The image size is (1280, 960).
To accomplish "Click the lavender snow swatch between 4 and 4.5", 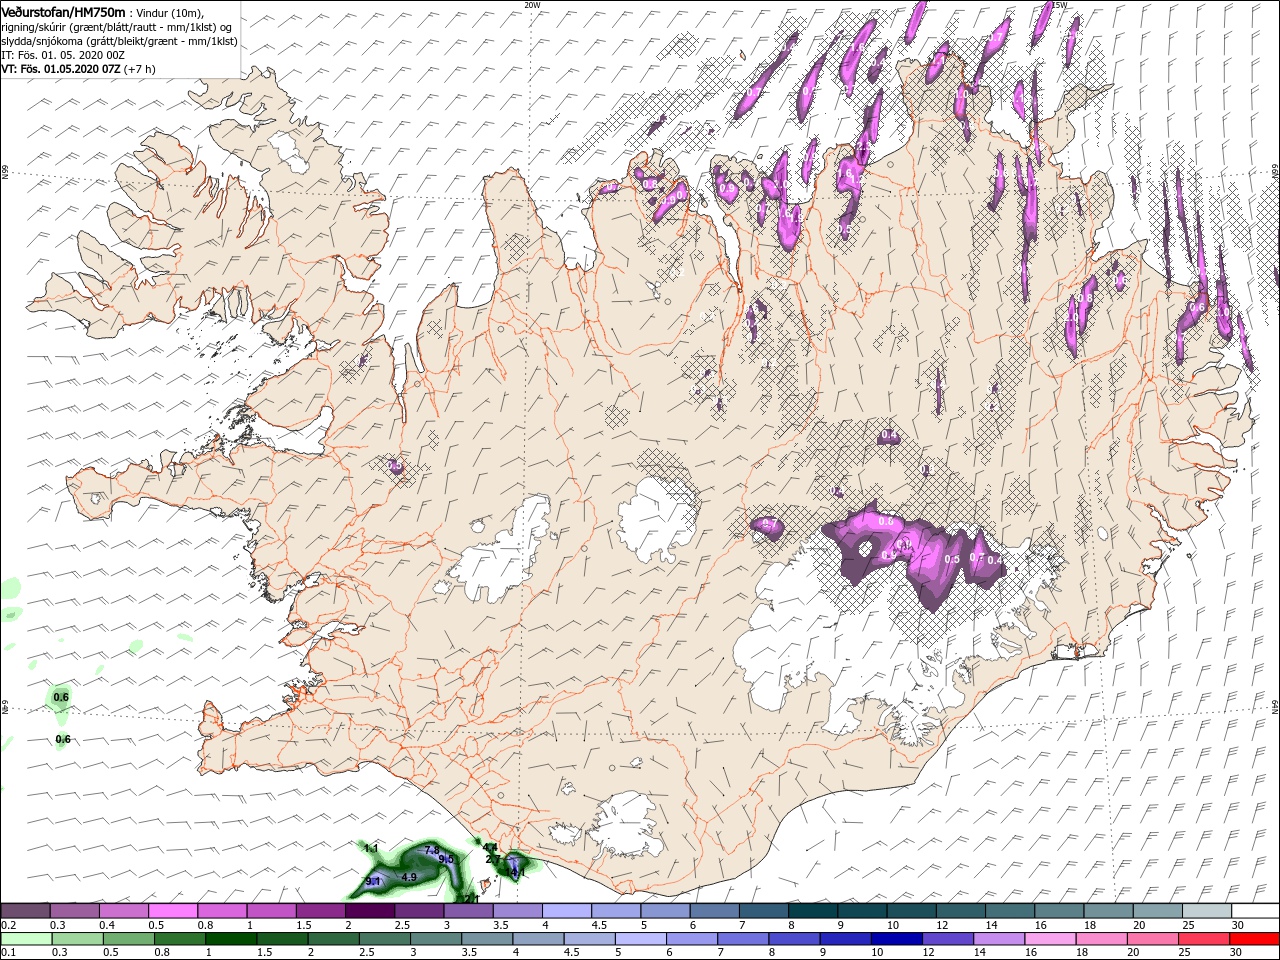I will coord(566,911).
